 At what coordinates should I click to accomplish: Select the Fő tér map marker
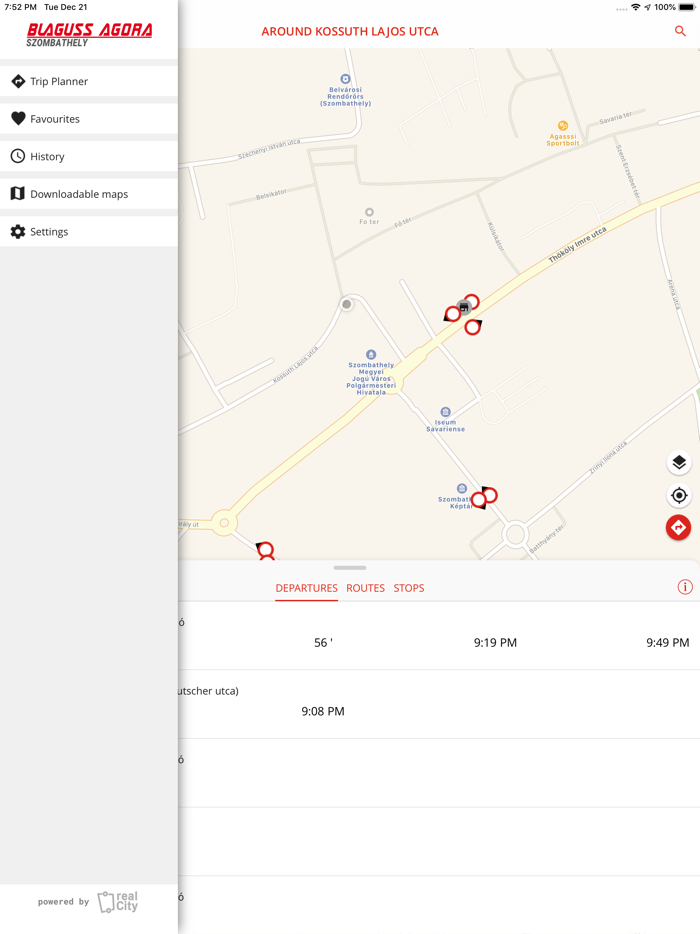pyautogui.click(x=369, y=212)
